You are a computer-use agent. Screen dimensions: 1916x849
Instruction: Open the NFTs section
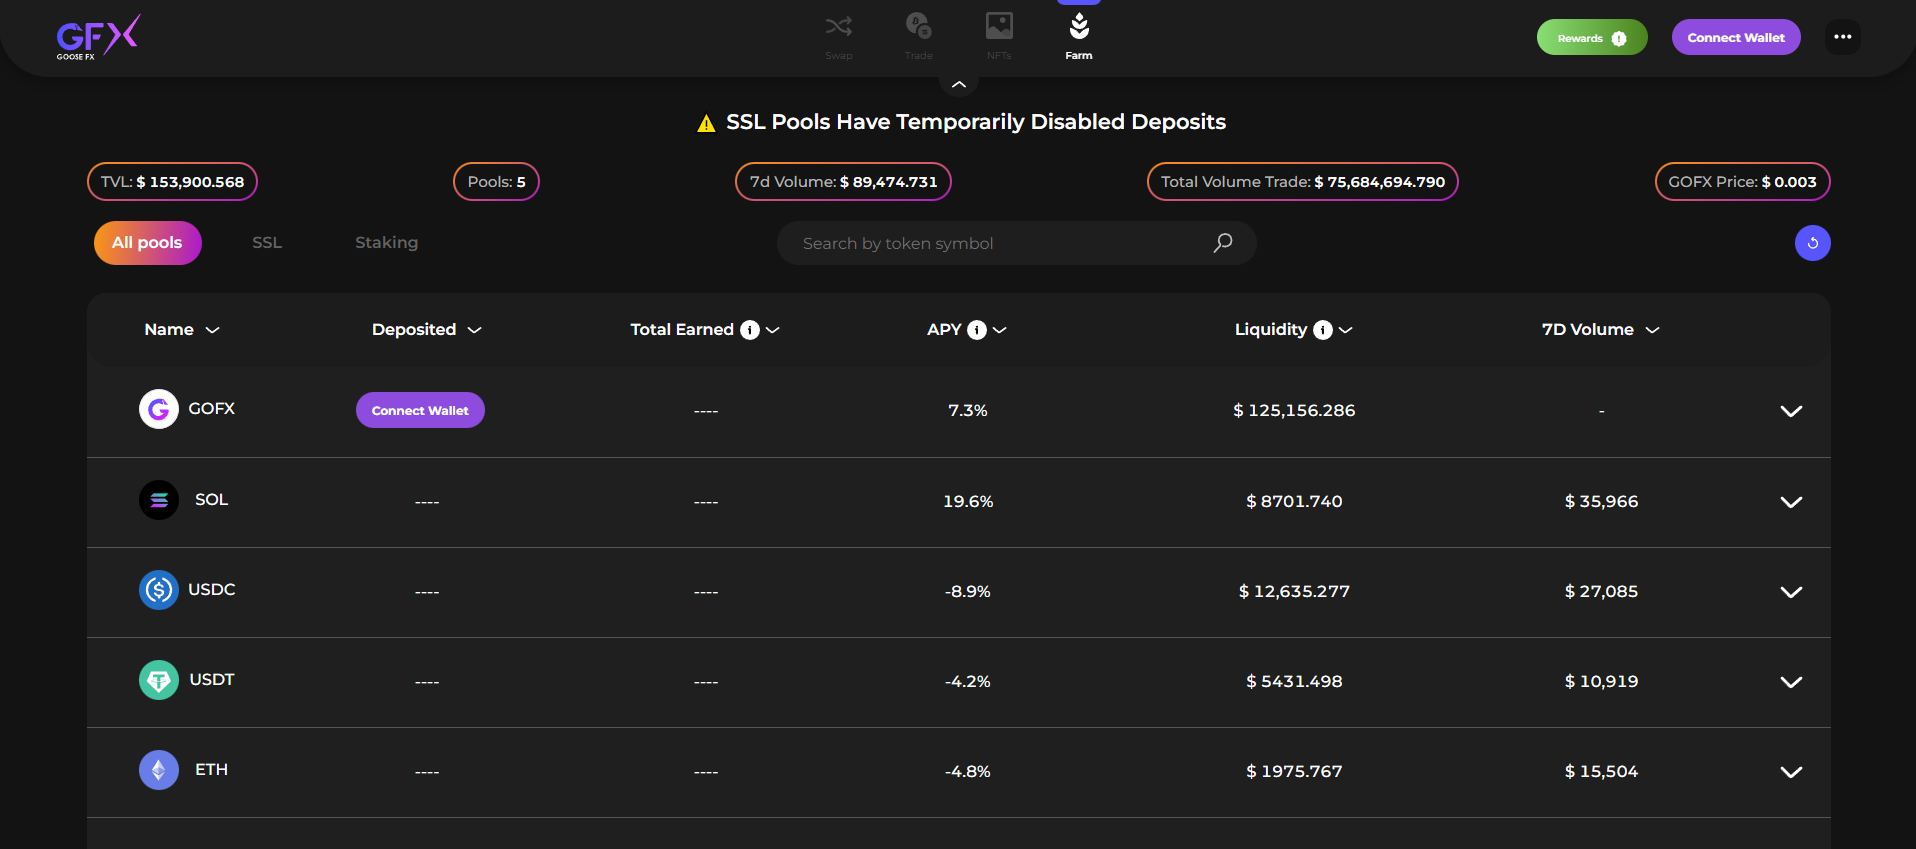tap(999, 36)
